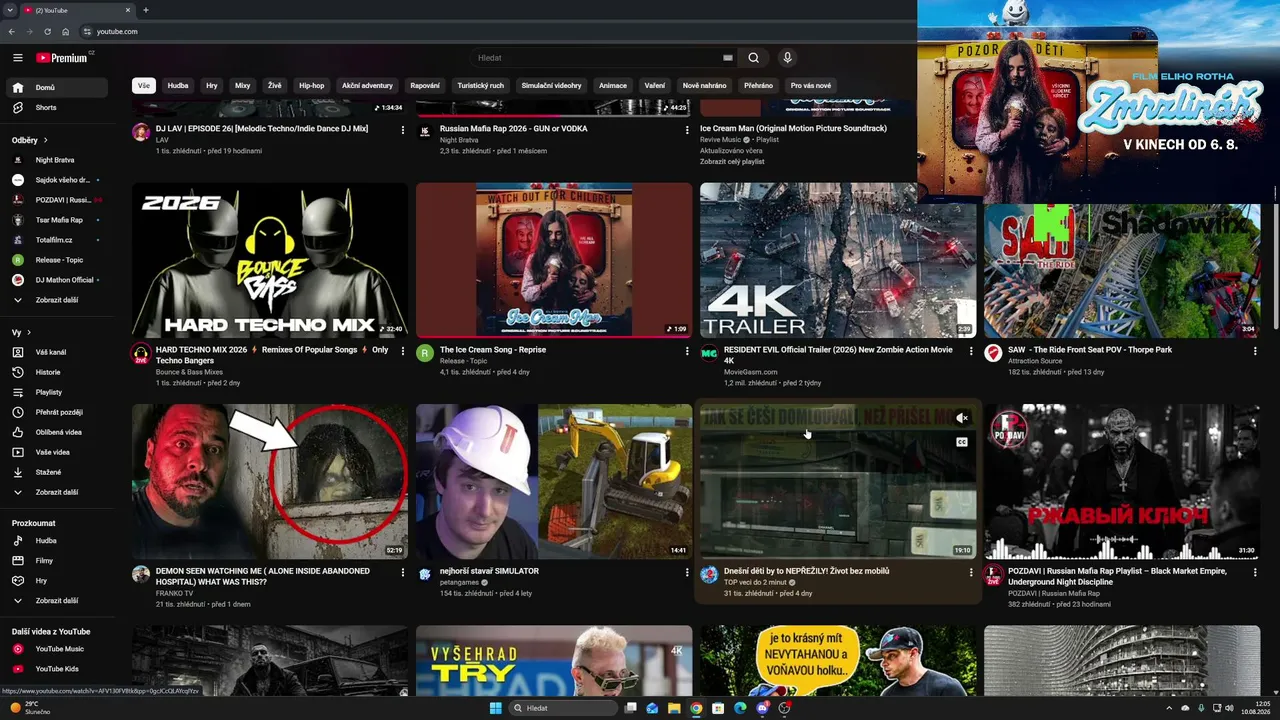This screenshot has height=720, width=1280.
Task: Open YouTube Music from the sidebar
Action: pos(57,649)
